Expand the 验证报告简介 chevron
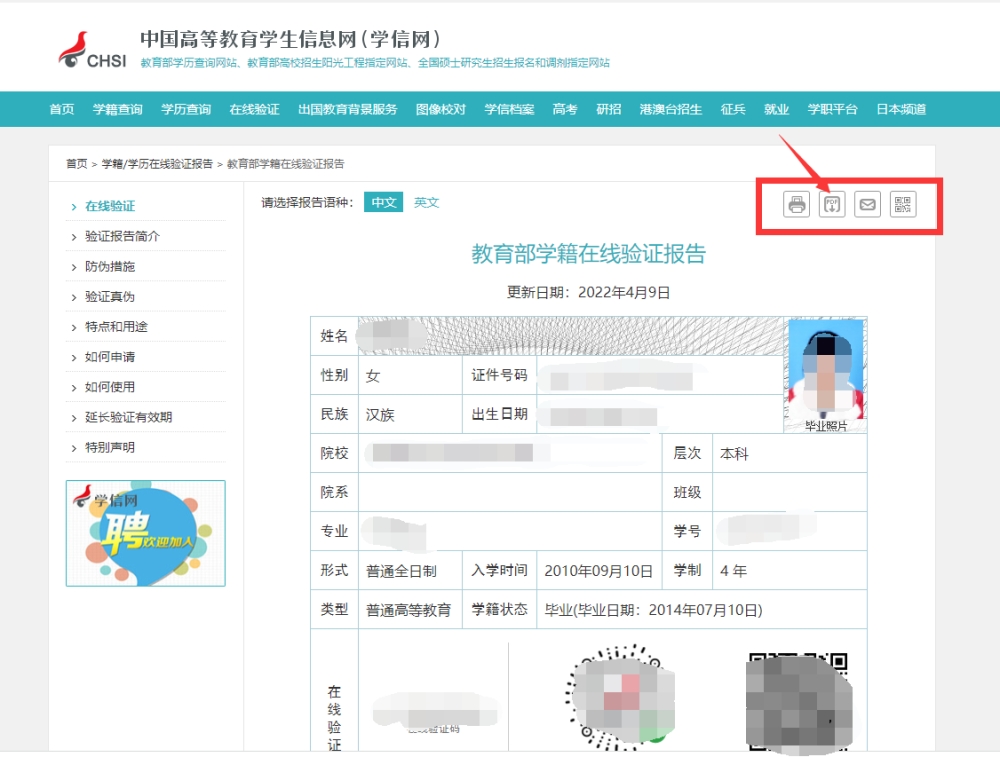The width and height of the screenshot is (1000, 757). pos(74,237)
